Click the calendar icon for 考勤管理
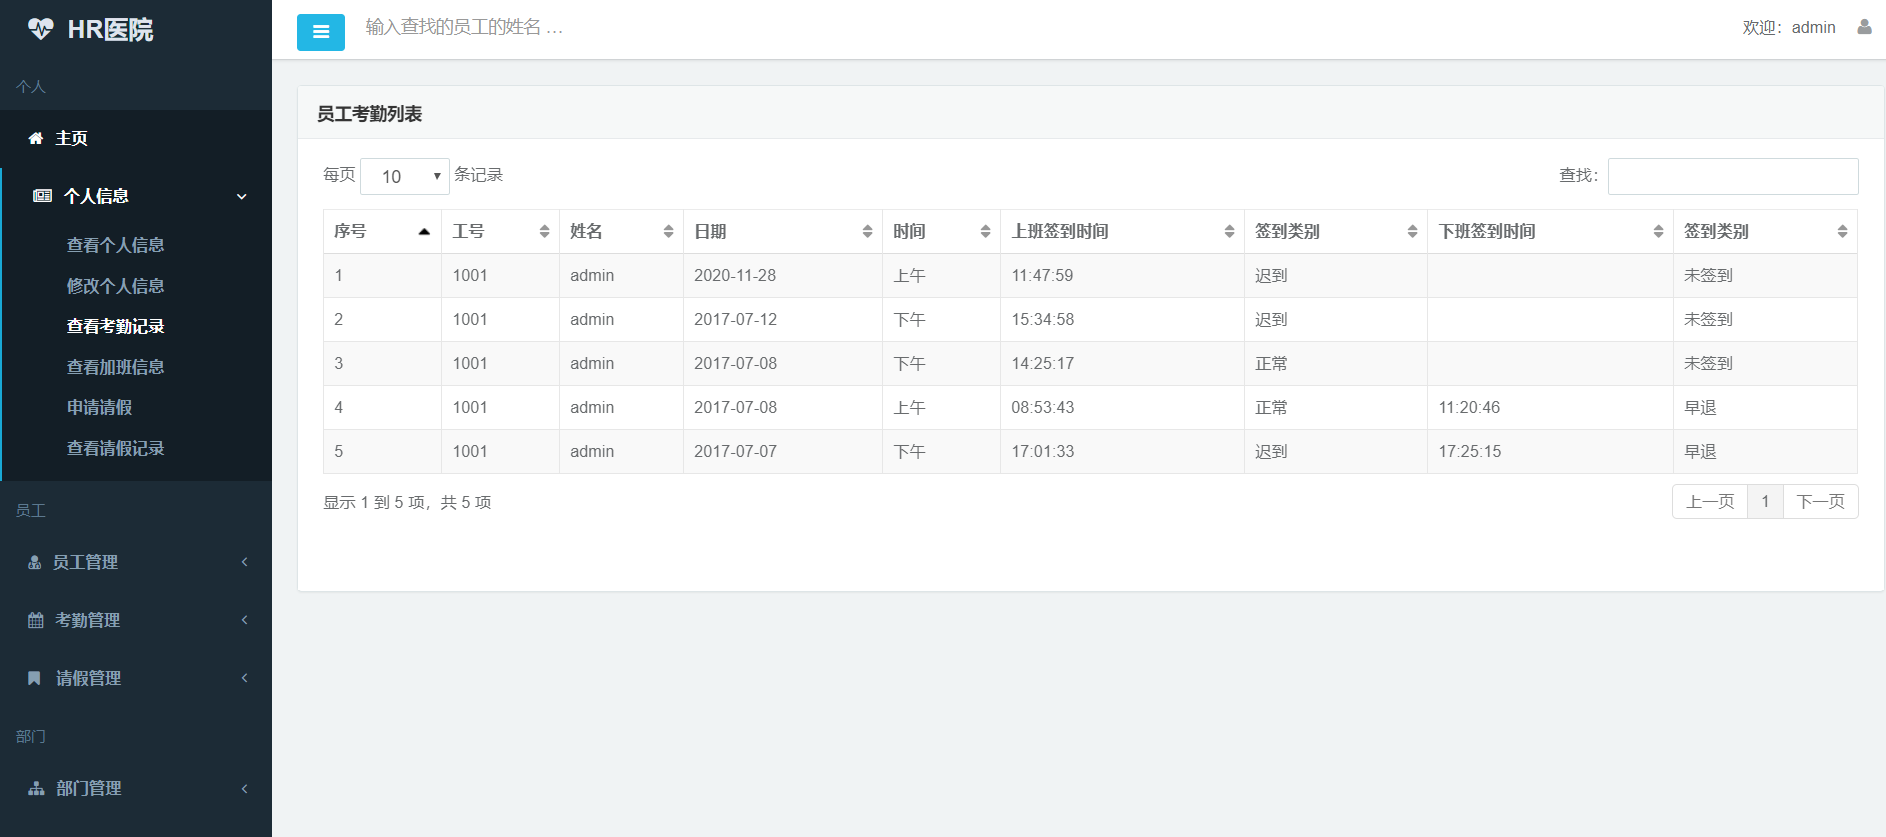The image size is (1886, 837). pos(36,620)
